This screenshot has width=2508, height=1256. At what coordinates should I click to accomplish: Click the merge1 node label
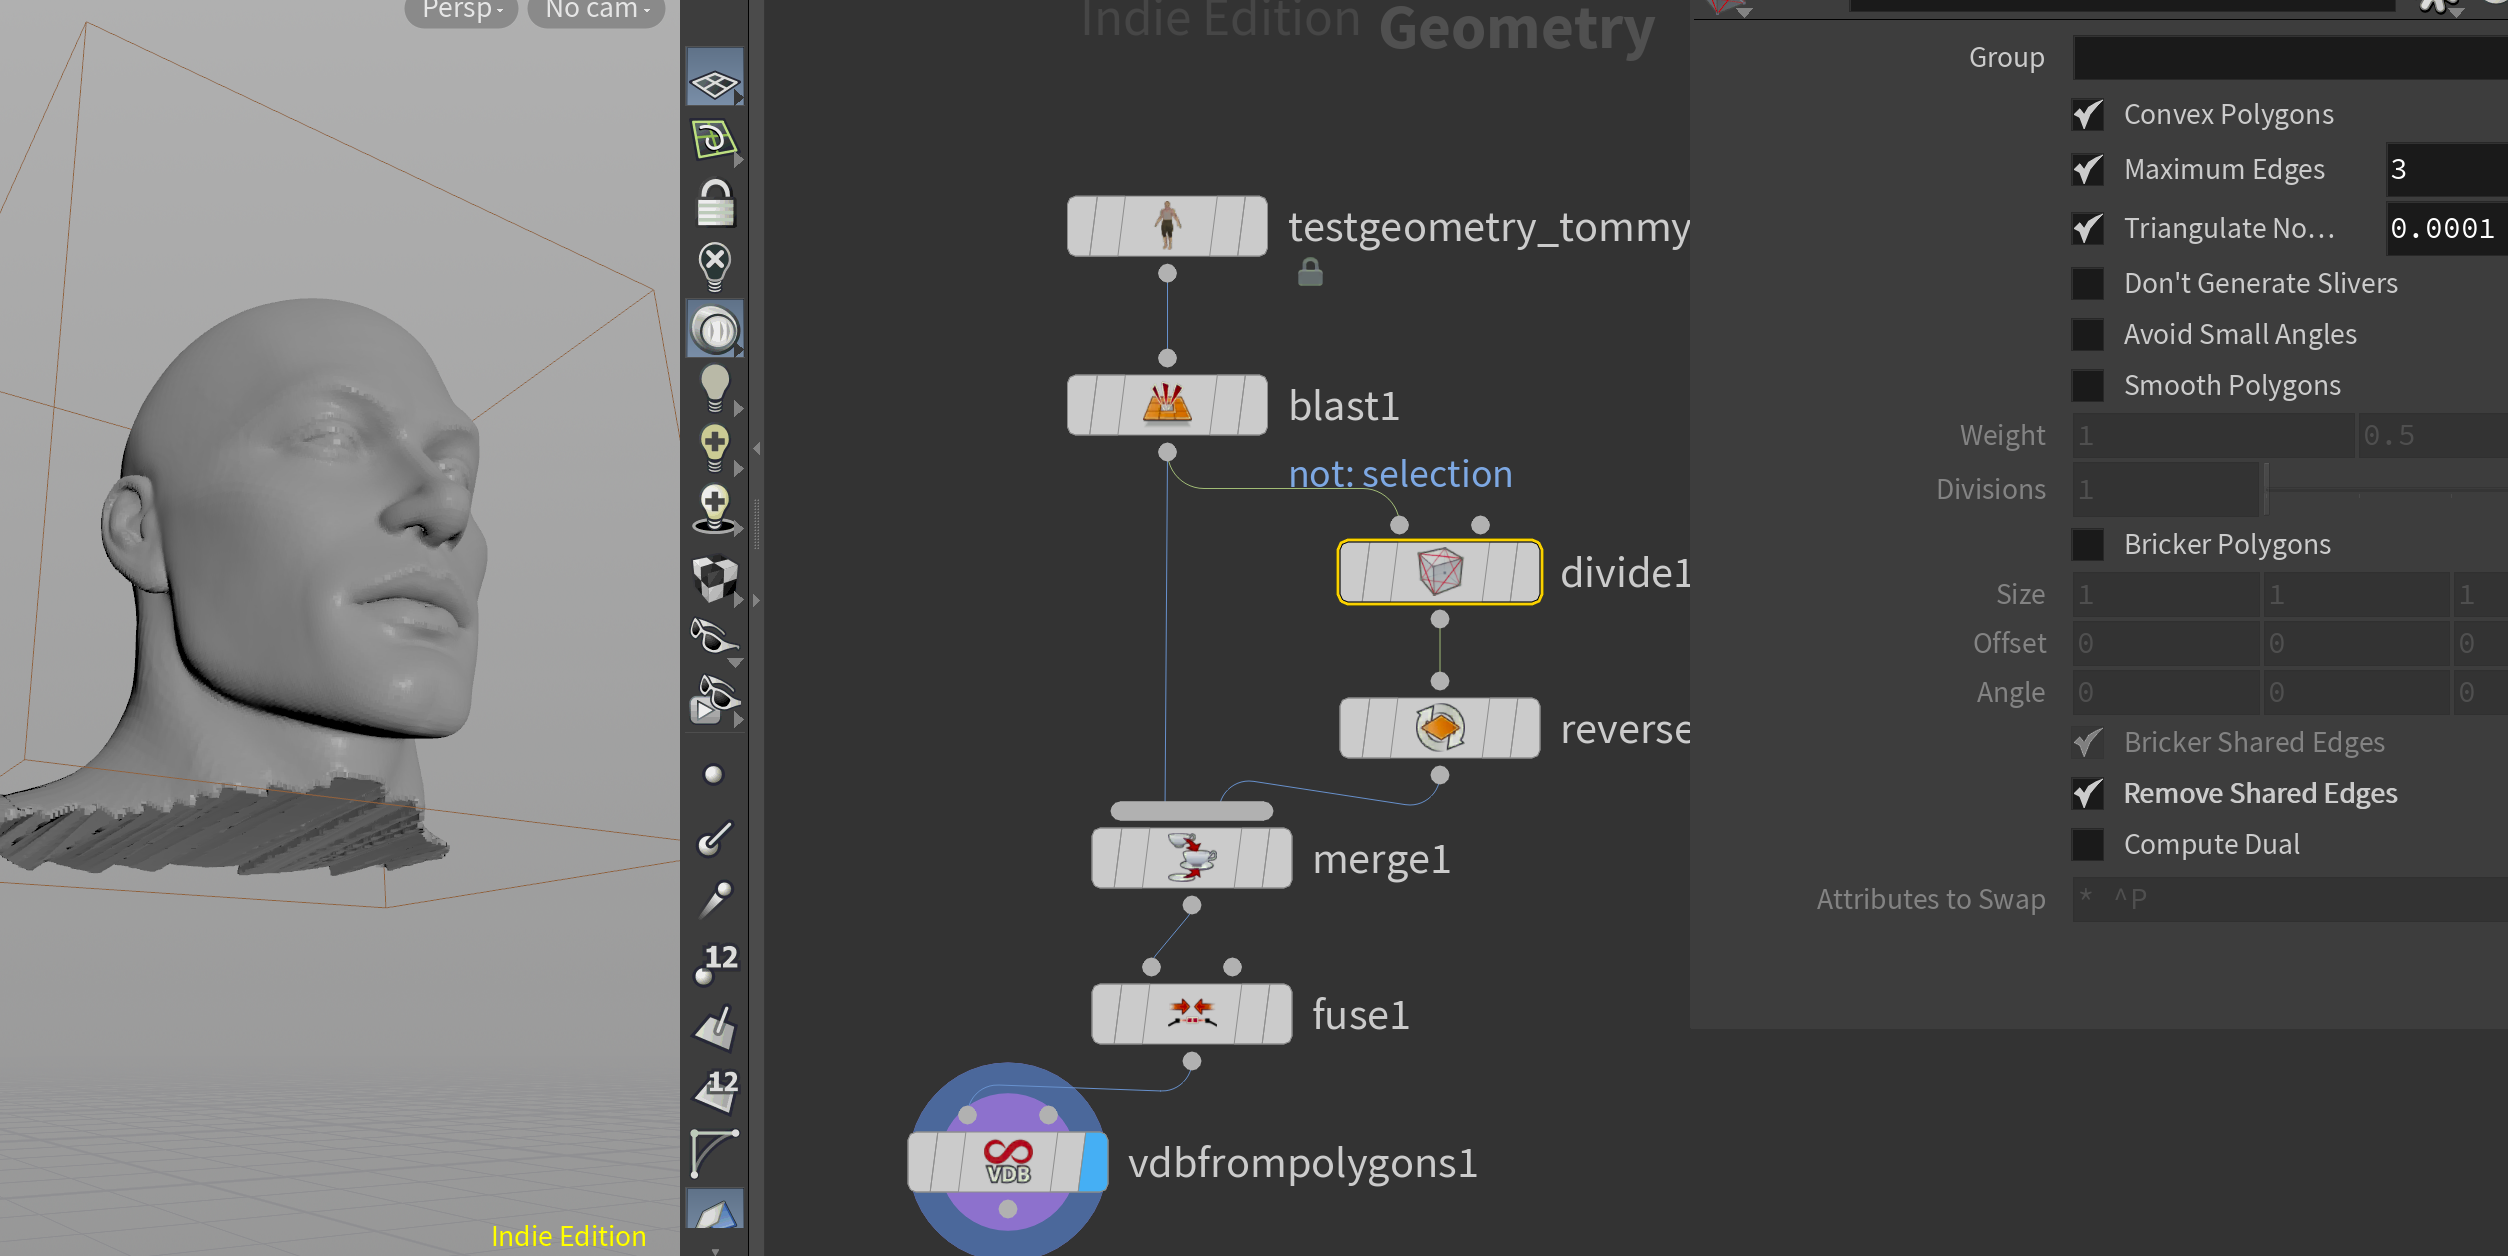[1380, 860]
